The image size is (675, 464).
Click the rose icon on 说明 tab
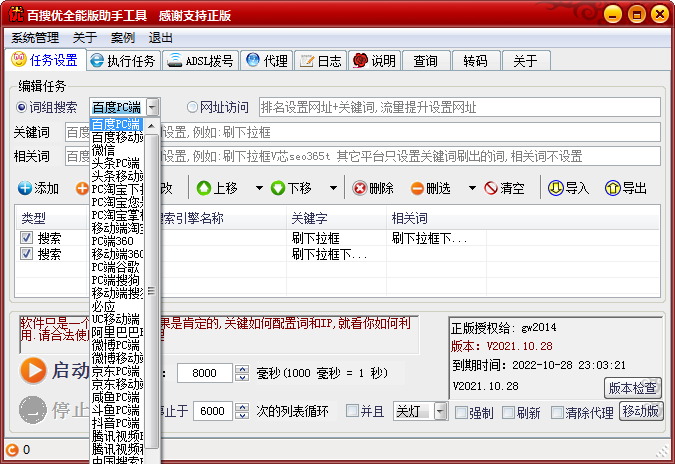tap(360, 60)
